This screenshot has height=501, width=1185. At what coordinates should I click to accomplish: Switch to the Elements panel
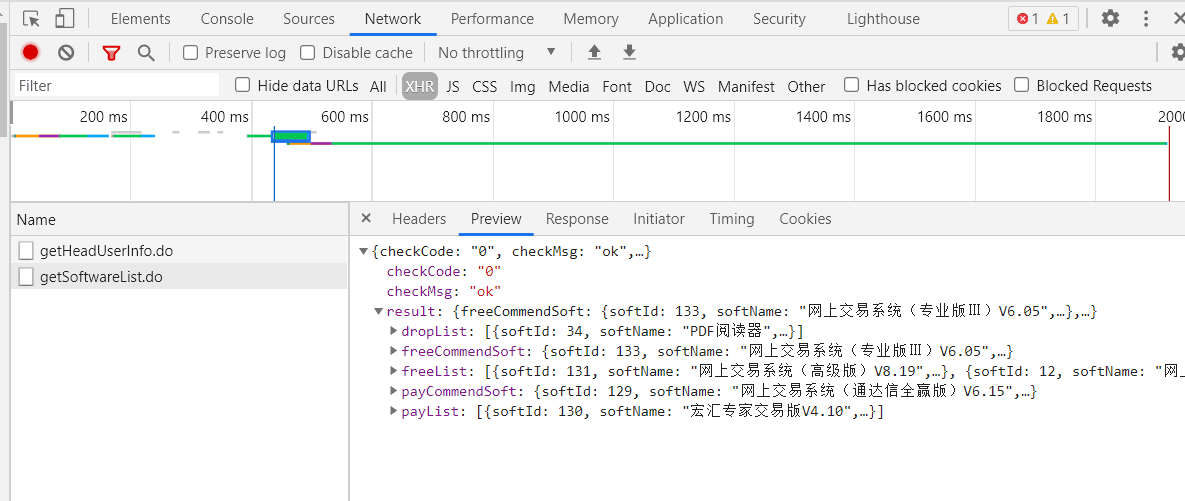141,19
